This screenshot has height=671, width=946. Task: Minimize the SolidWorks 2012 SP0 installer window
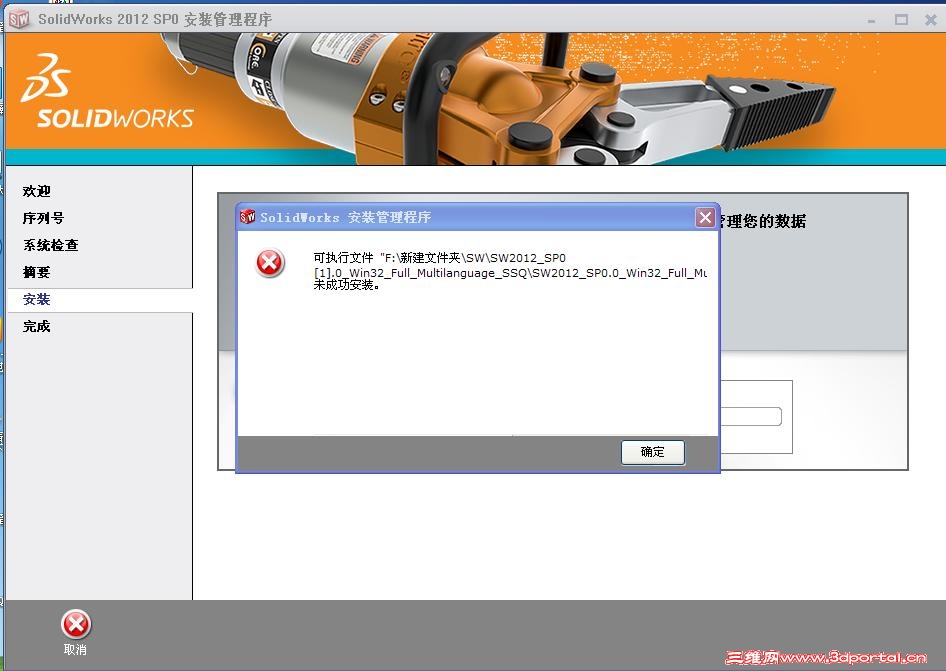[x=871, y=21]
